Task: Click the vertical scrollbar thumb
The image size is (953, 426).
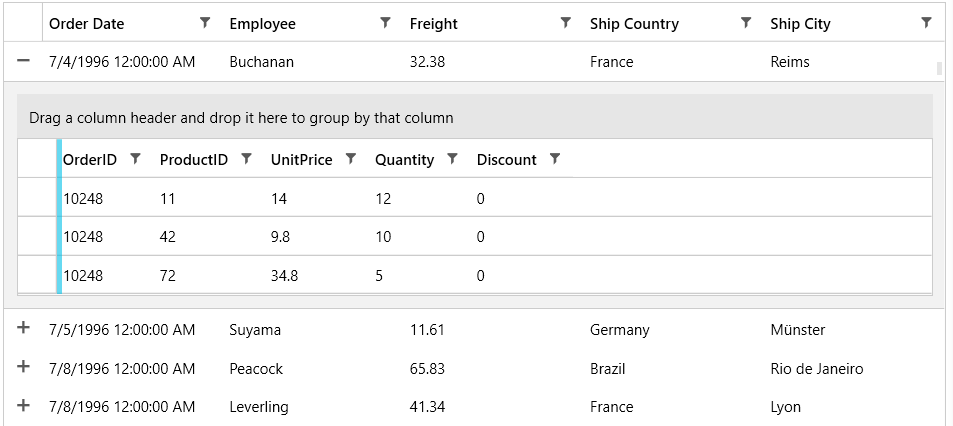Action: point(939,69)
